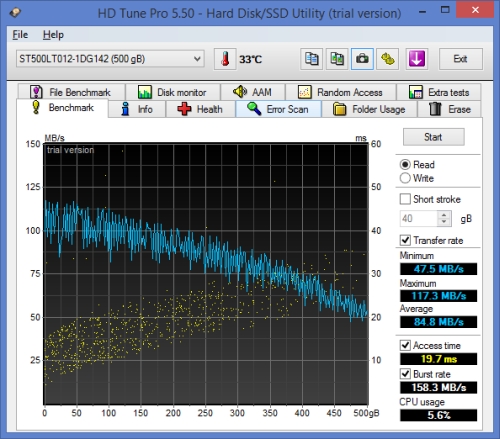Click the HD Tune app icon in title bar
This screenshot has width=500, height=439.
tap(15, 13)
